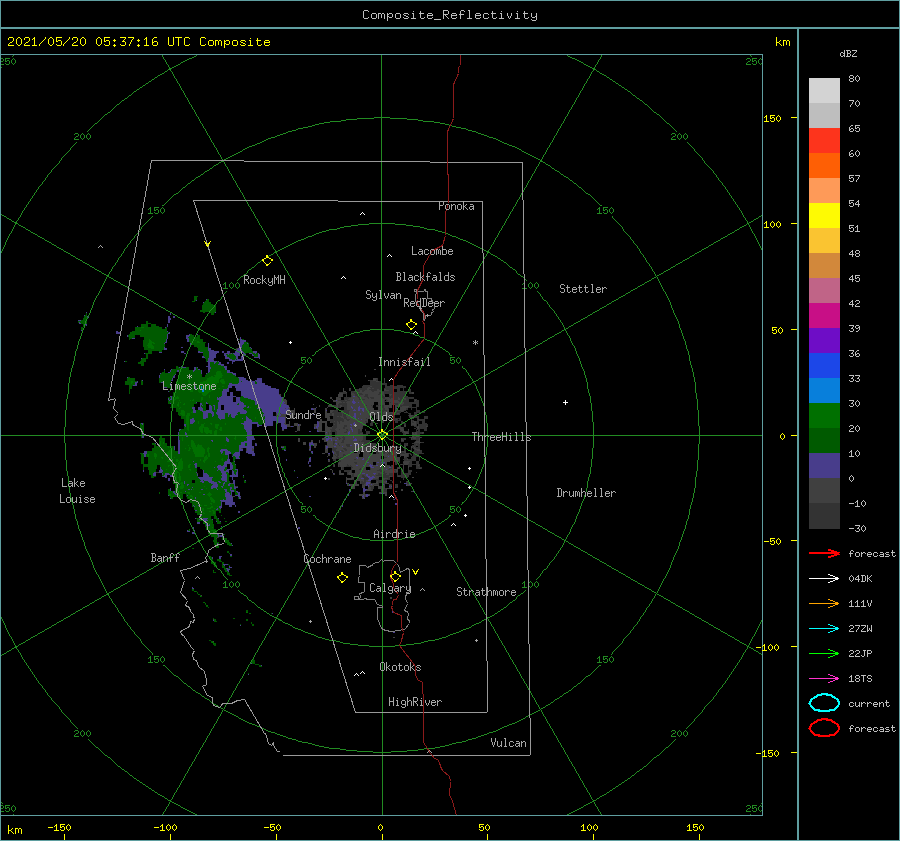Click the red 65 dBZ color swatch

(824, 141)
